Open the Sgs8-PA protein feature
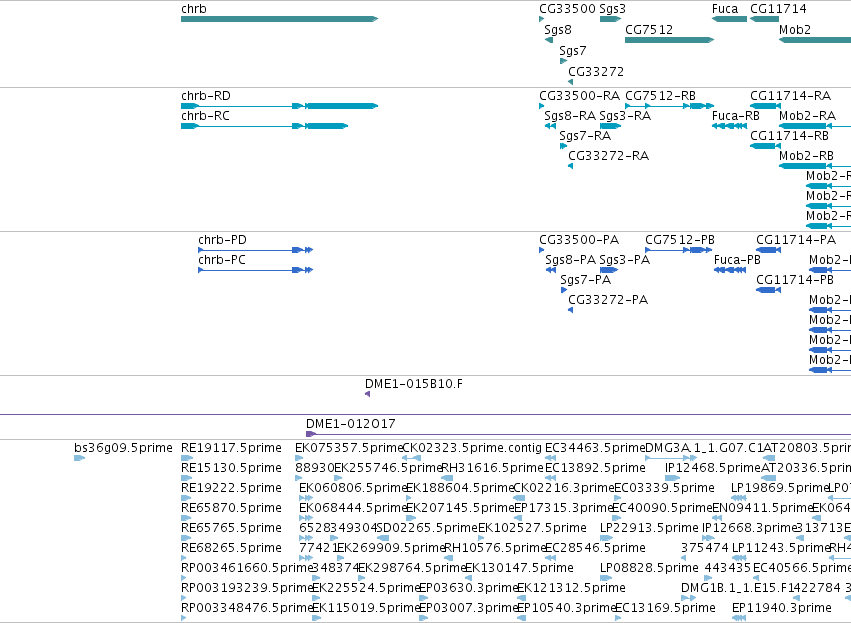The height and width of the screenshot is (623, 851). click(551, 270)
